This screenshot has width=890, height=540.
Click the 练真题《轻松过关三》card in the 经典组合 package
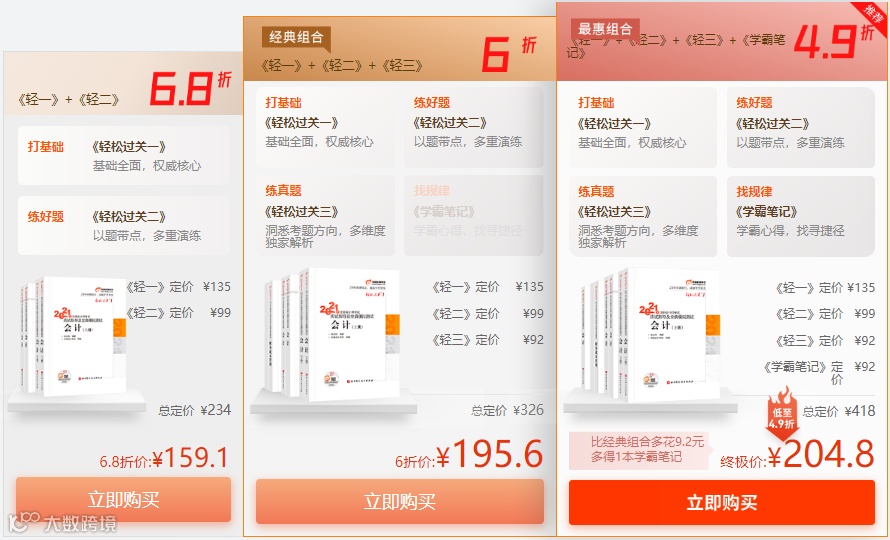click(325, 216)
